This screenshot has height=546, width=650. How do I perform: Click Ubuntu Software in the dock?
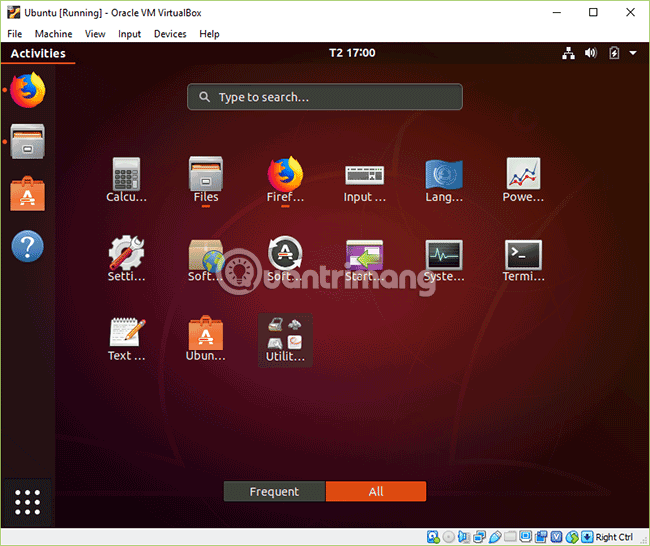click(28, 194)
